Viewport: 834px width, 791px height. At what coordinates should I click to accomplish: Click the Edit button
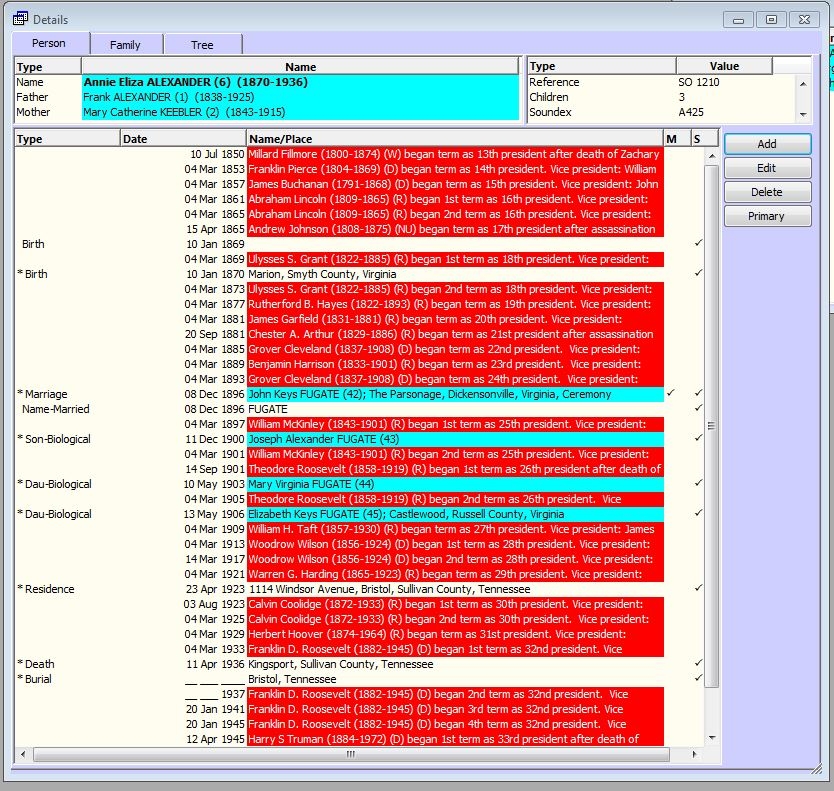coord(767,168)
